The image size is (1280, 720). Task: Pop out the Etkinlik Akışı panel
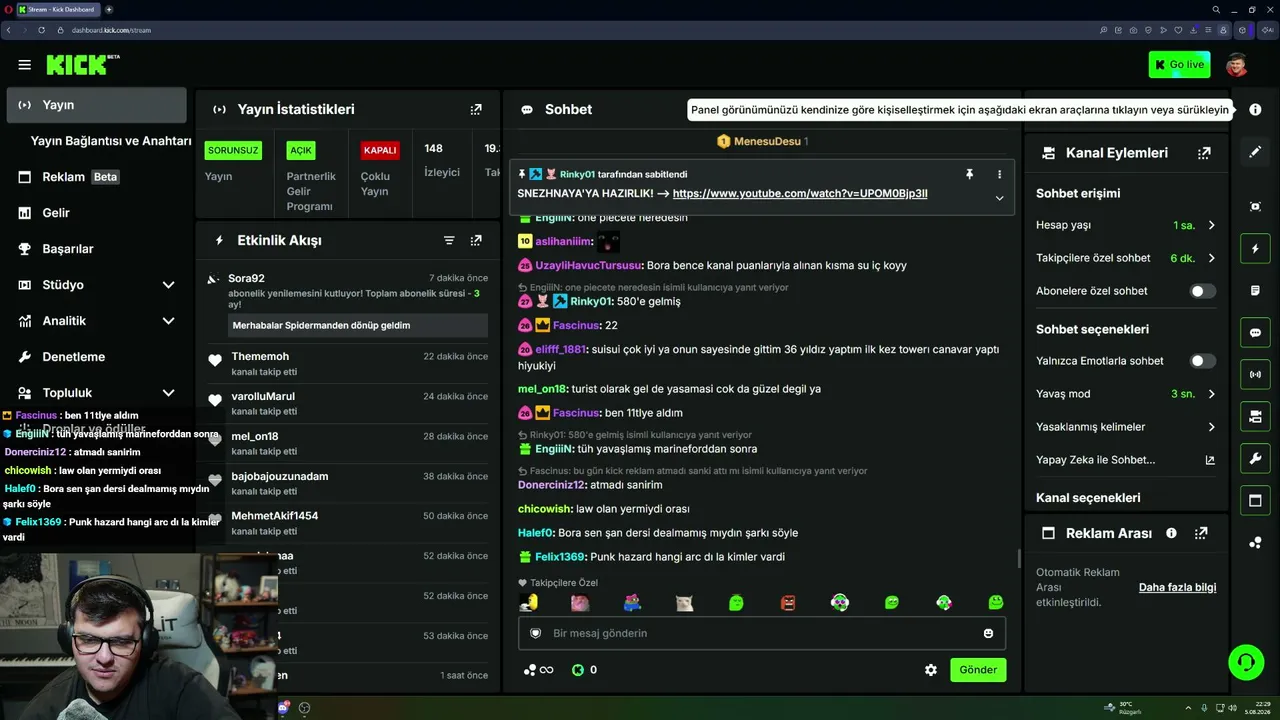(x=476, y=241)
